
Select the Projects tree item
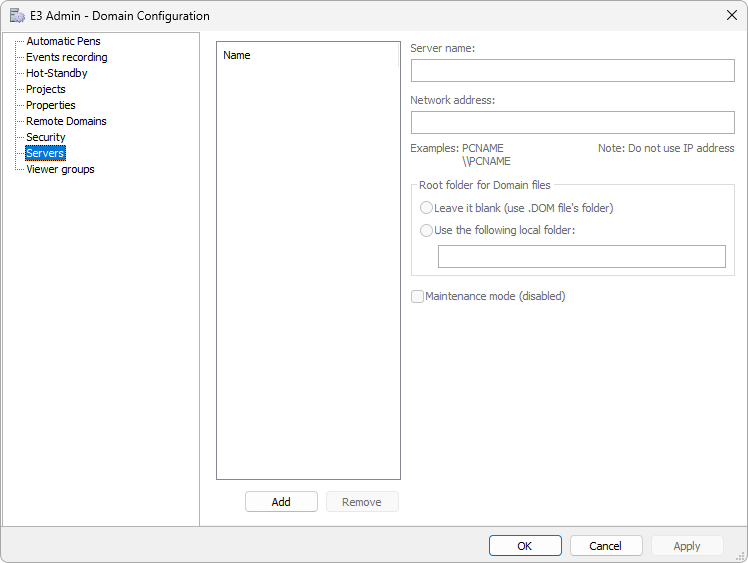45,89
